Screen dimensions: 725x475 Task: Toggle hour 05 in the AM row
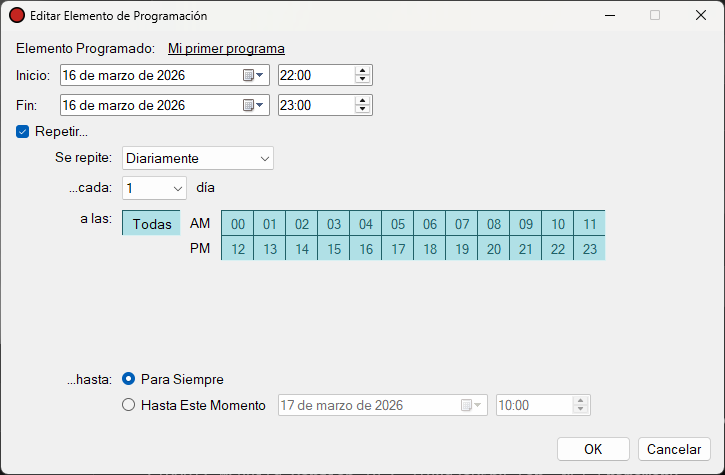point(398,224)
